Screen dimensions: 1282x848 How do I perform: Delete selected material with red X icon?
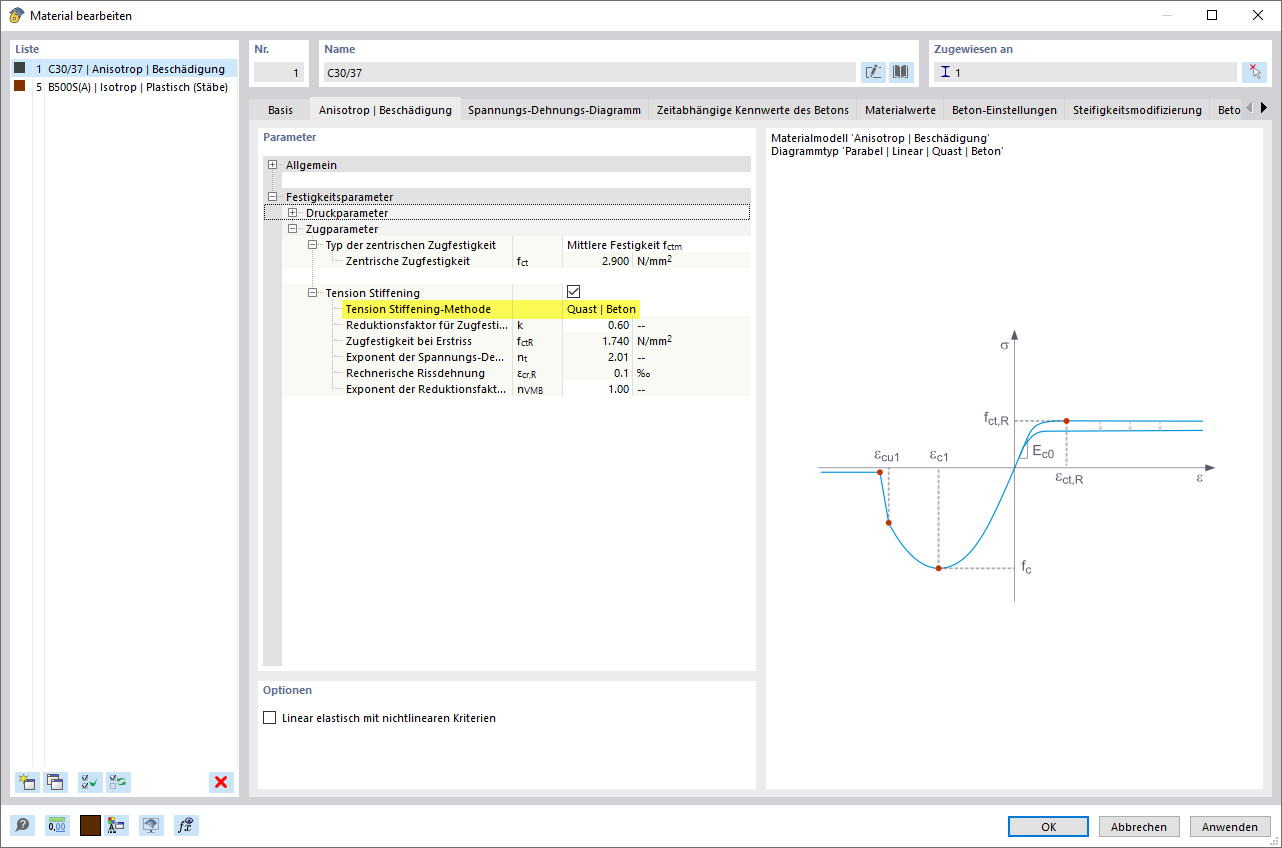click(x=221, y=783)
